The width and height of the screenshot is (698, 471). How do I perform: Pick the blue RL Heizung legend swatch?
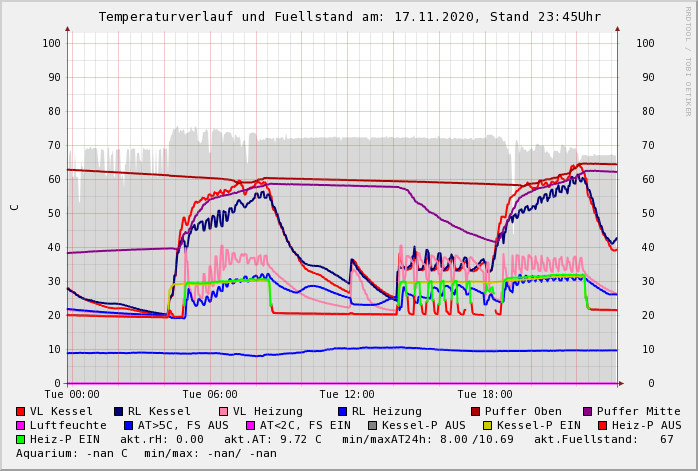point(342,411)
